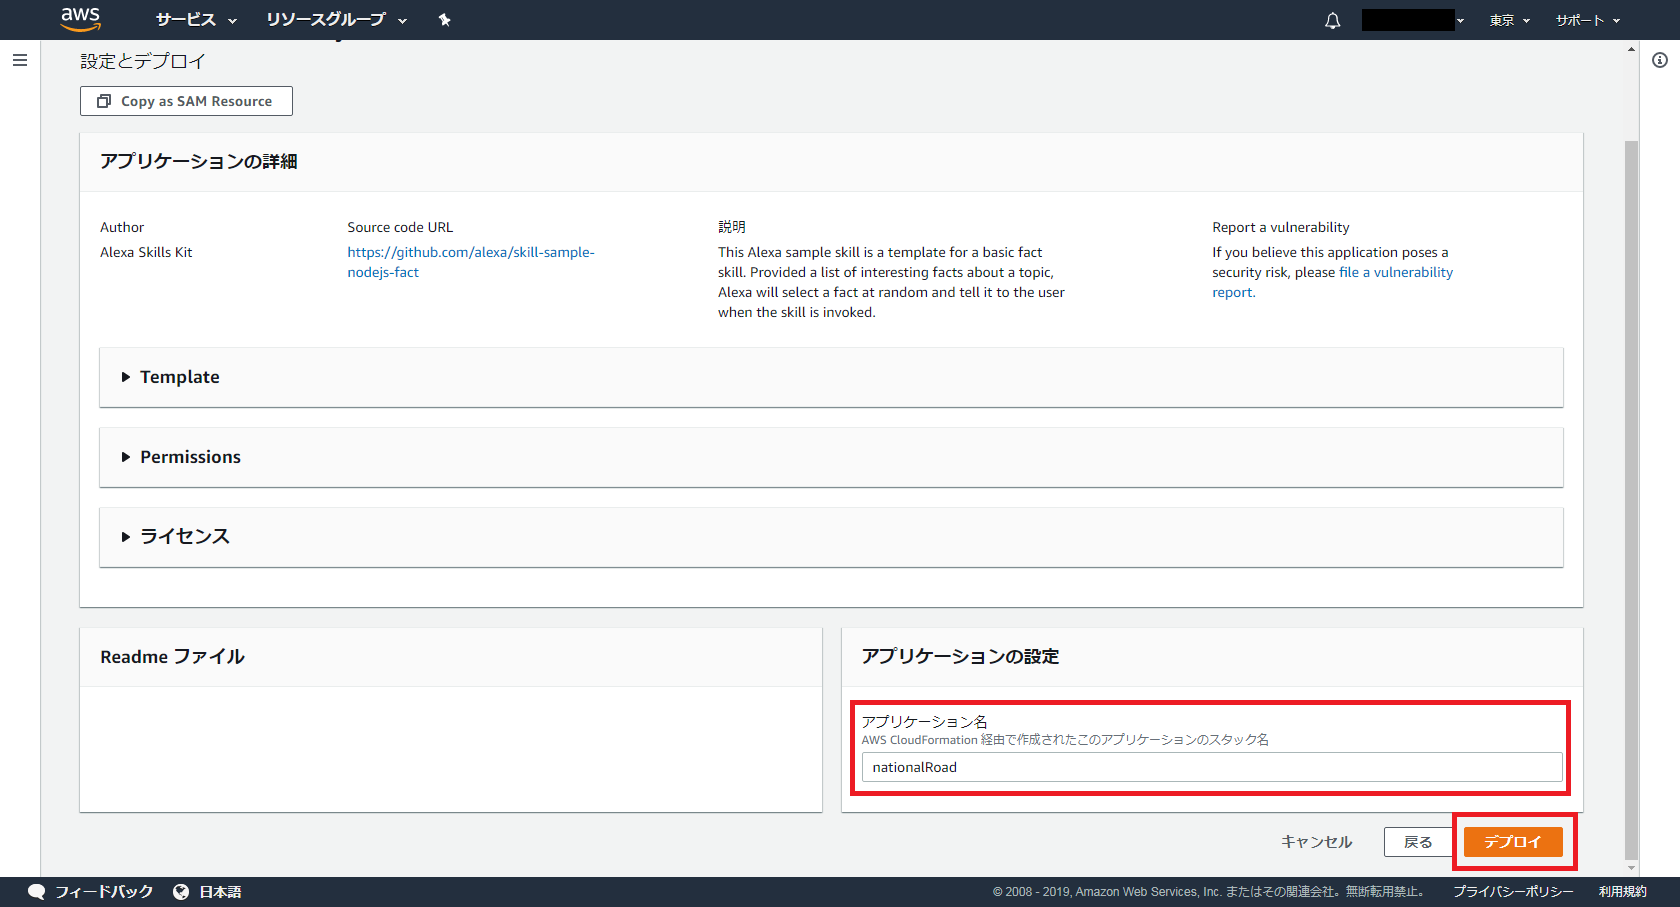Screen dimensions: 1680x907
Task: Select 日本語 language in footer
Action: click(220, 891)
